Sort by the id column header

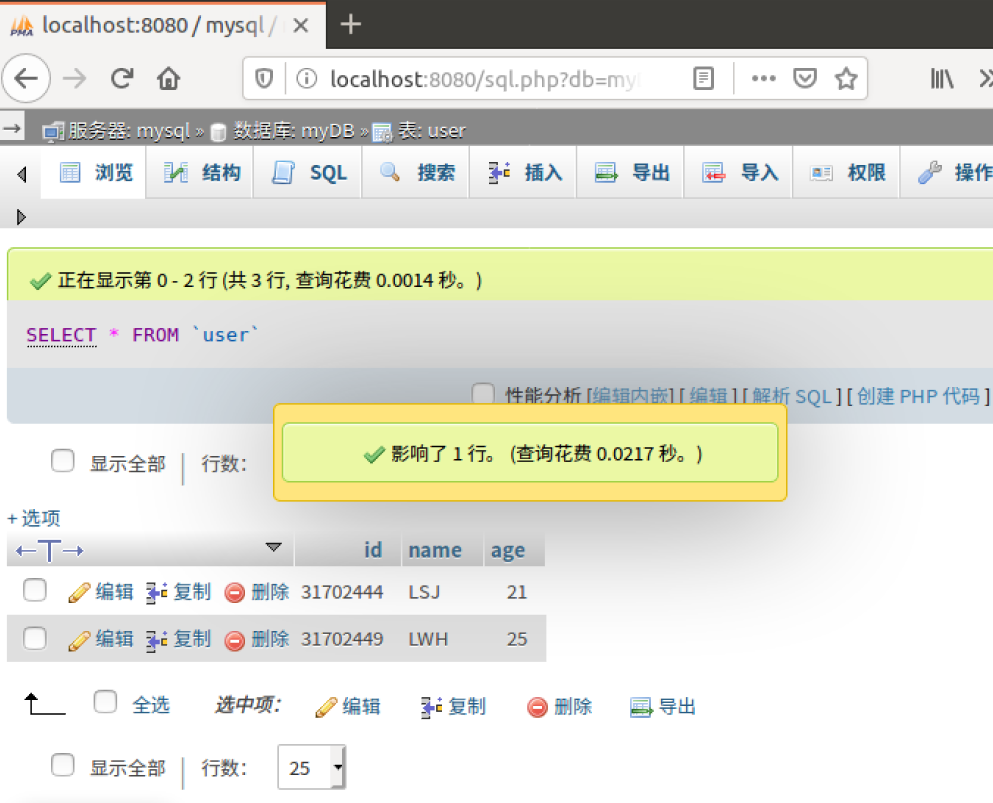pos(373,550)
